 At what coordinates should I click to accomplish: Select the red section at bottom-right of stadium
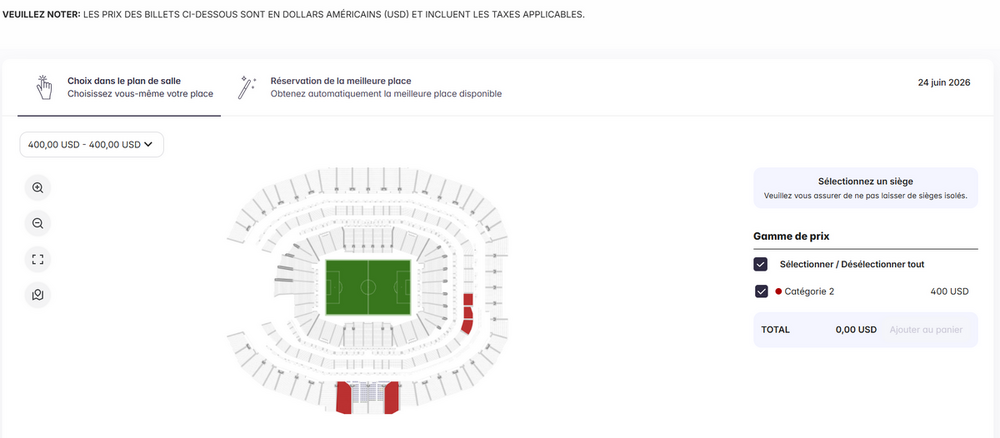click(x=391, y=397)
